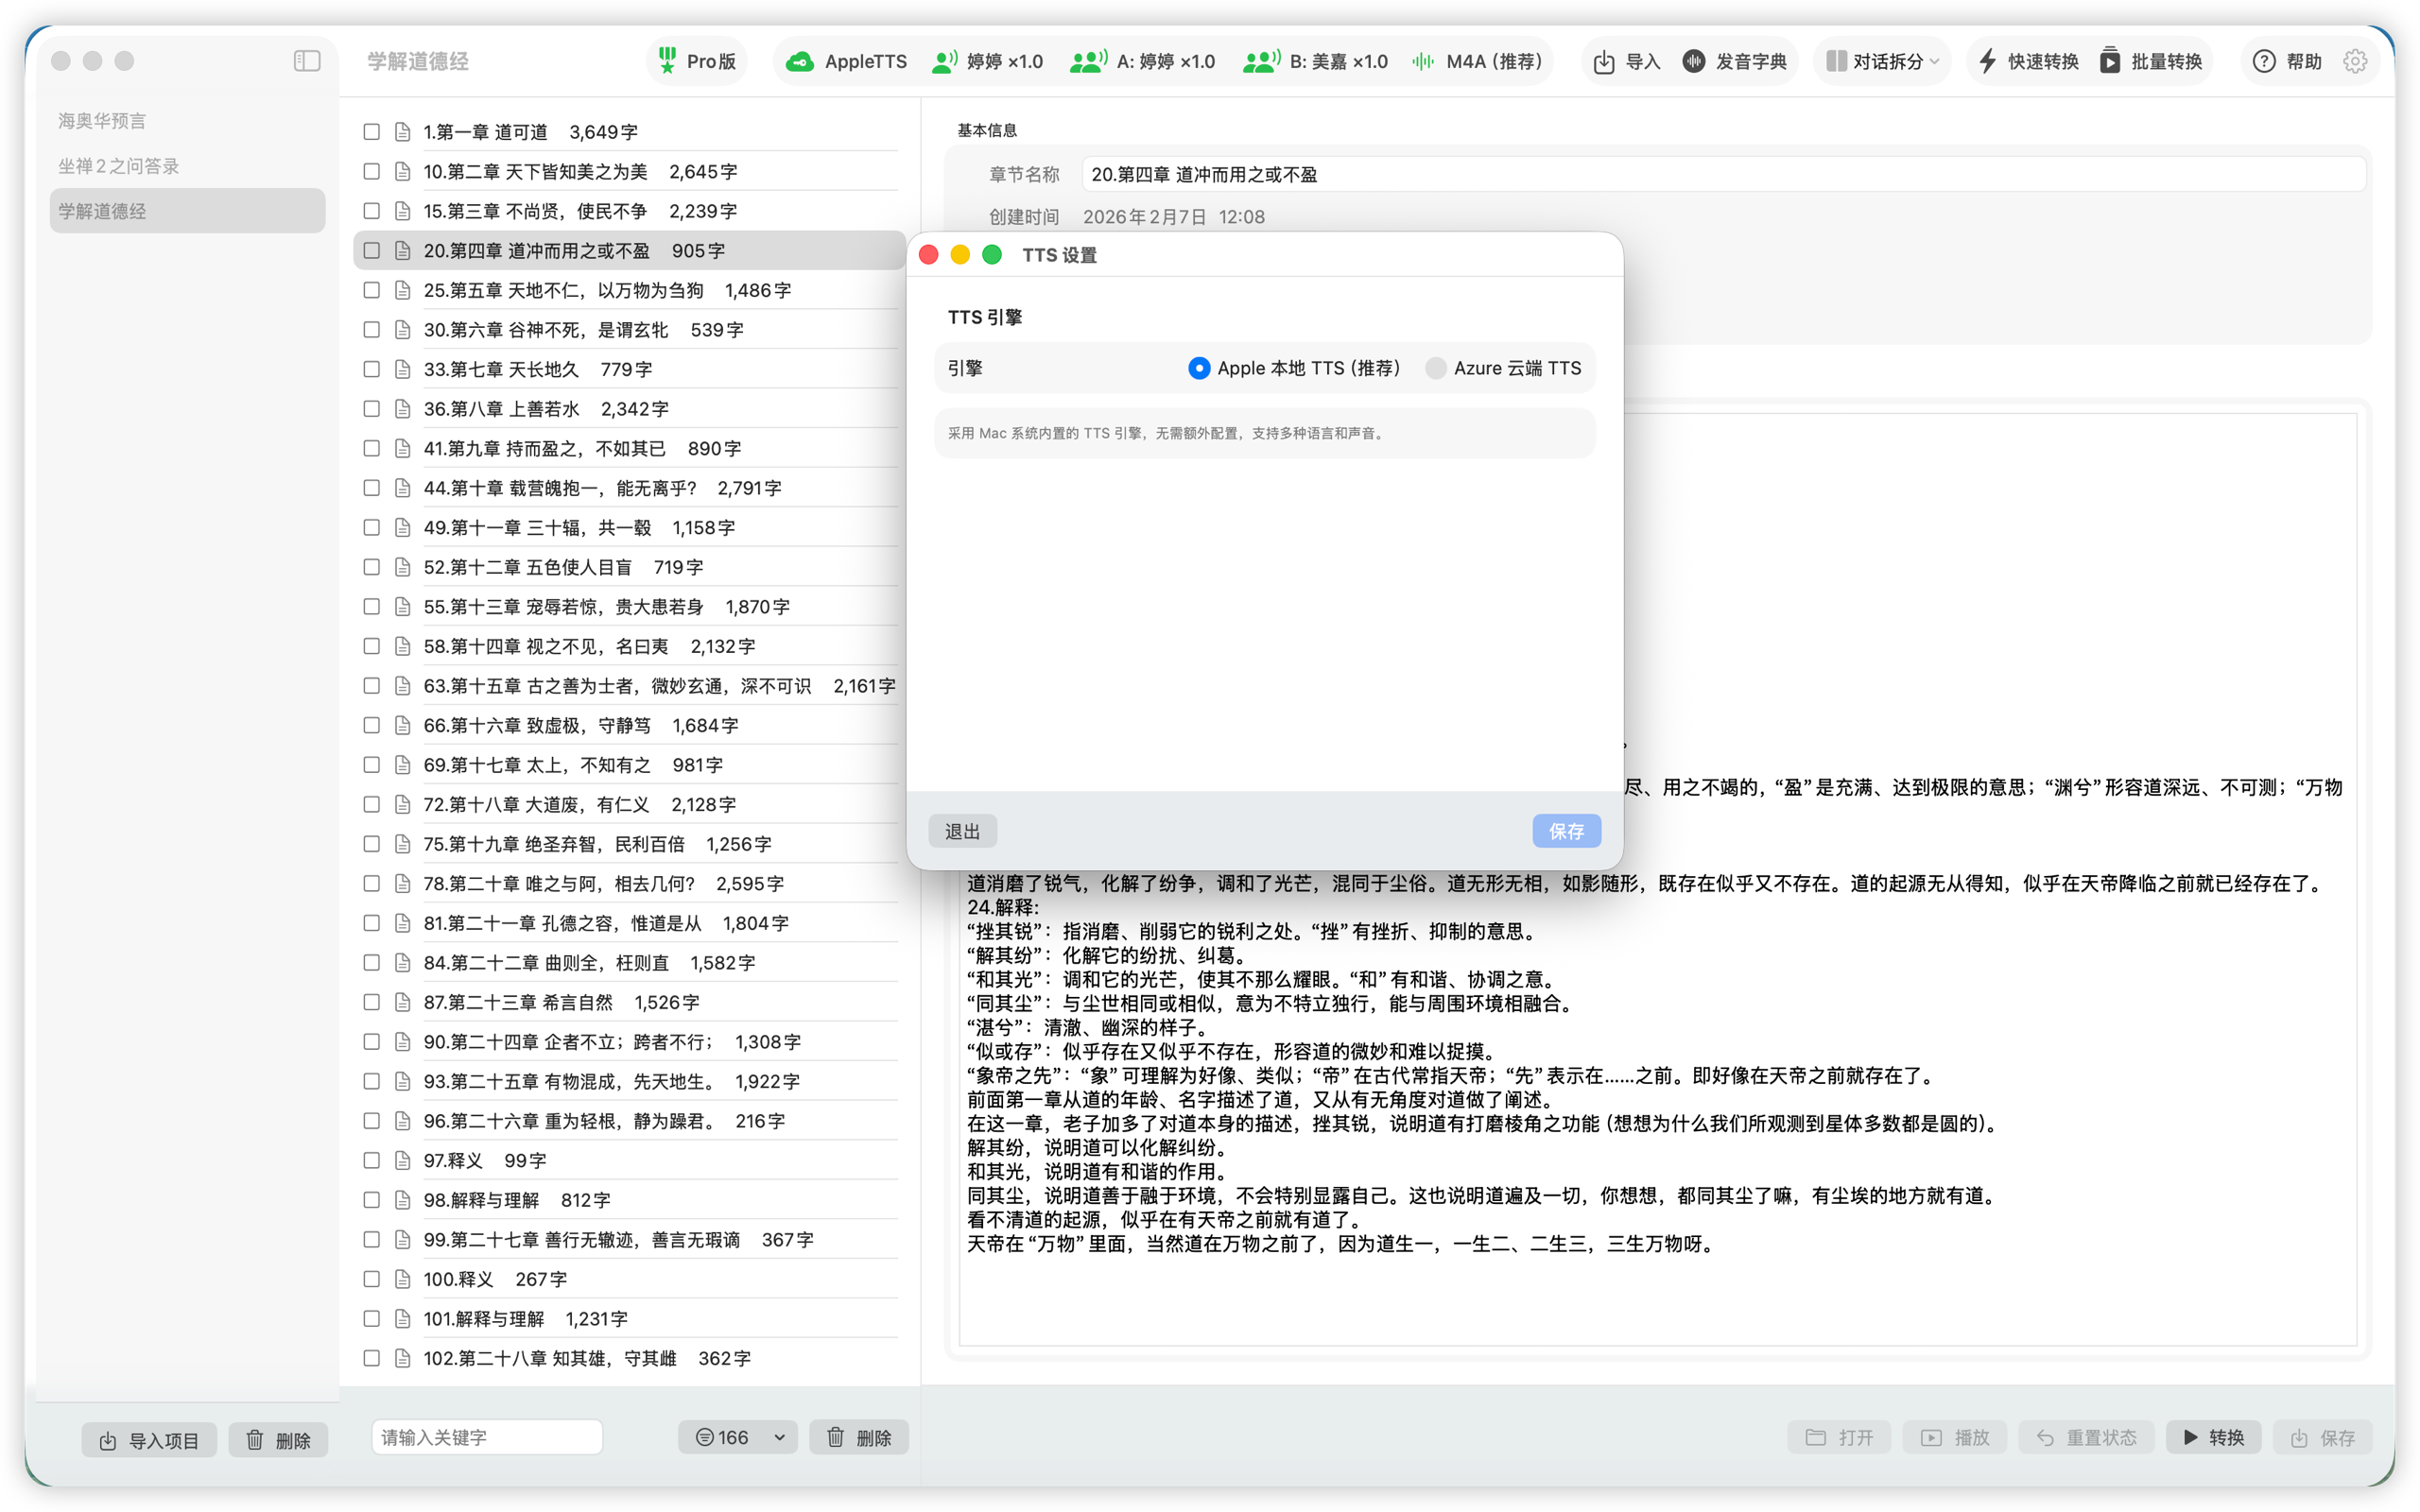The height and width of the screenshot is (1512, 2420).
Task: Click document icon of 97.释义
Action: 403,1160
